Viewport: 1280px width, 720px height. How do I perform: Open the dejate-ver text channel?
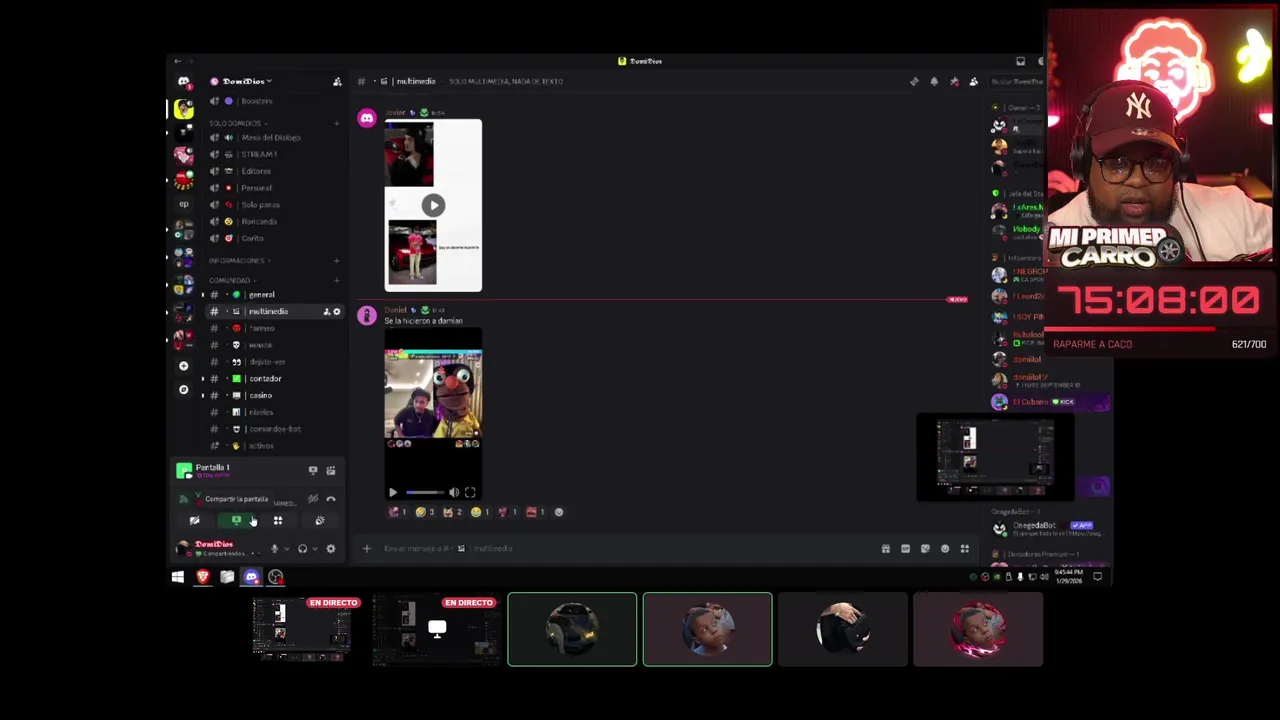[272, 362]
